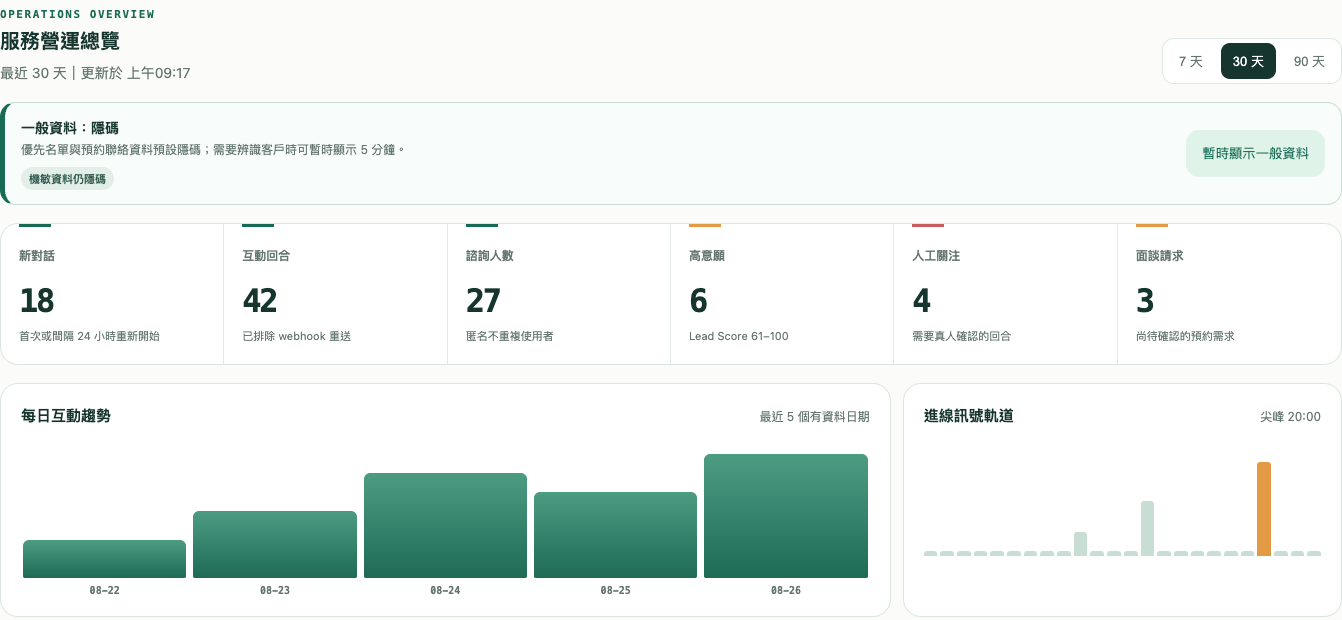
Task: Click the 08-26 date label
Action: [786, 591]
